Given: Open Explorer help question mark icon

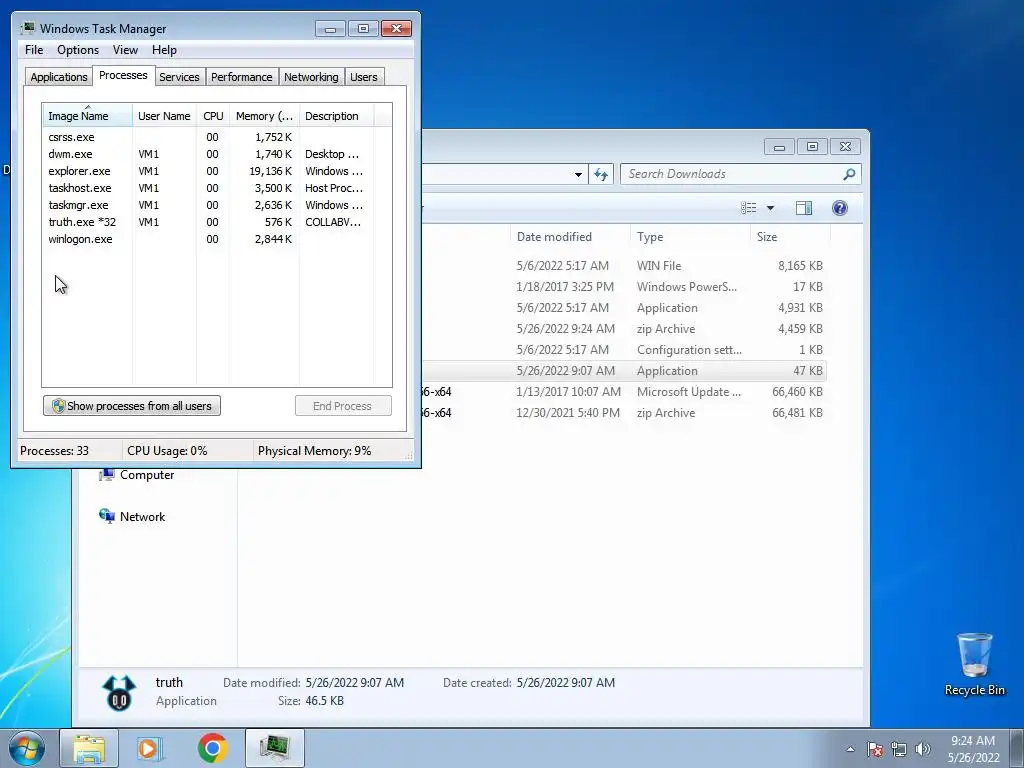Looking at the screenshot, I should click(x=840, y=208).
